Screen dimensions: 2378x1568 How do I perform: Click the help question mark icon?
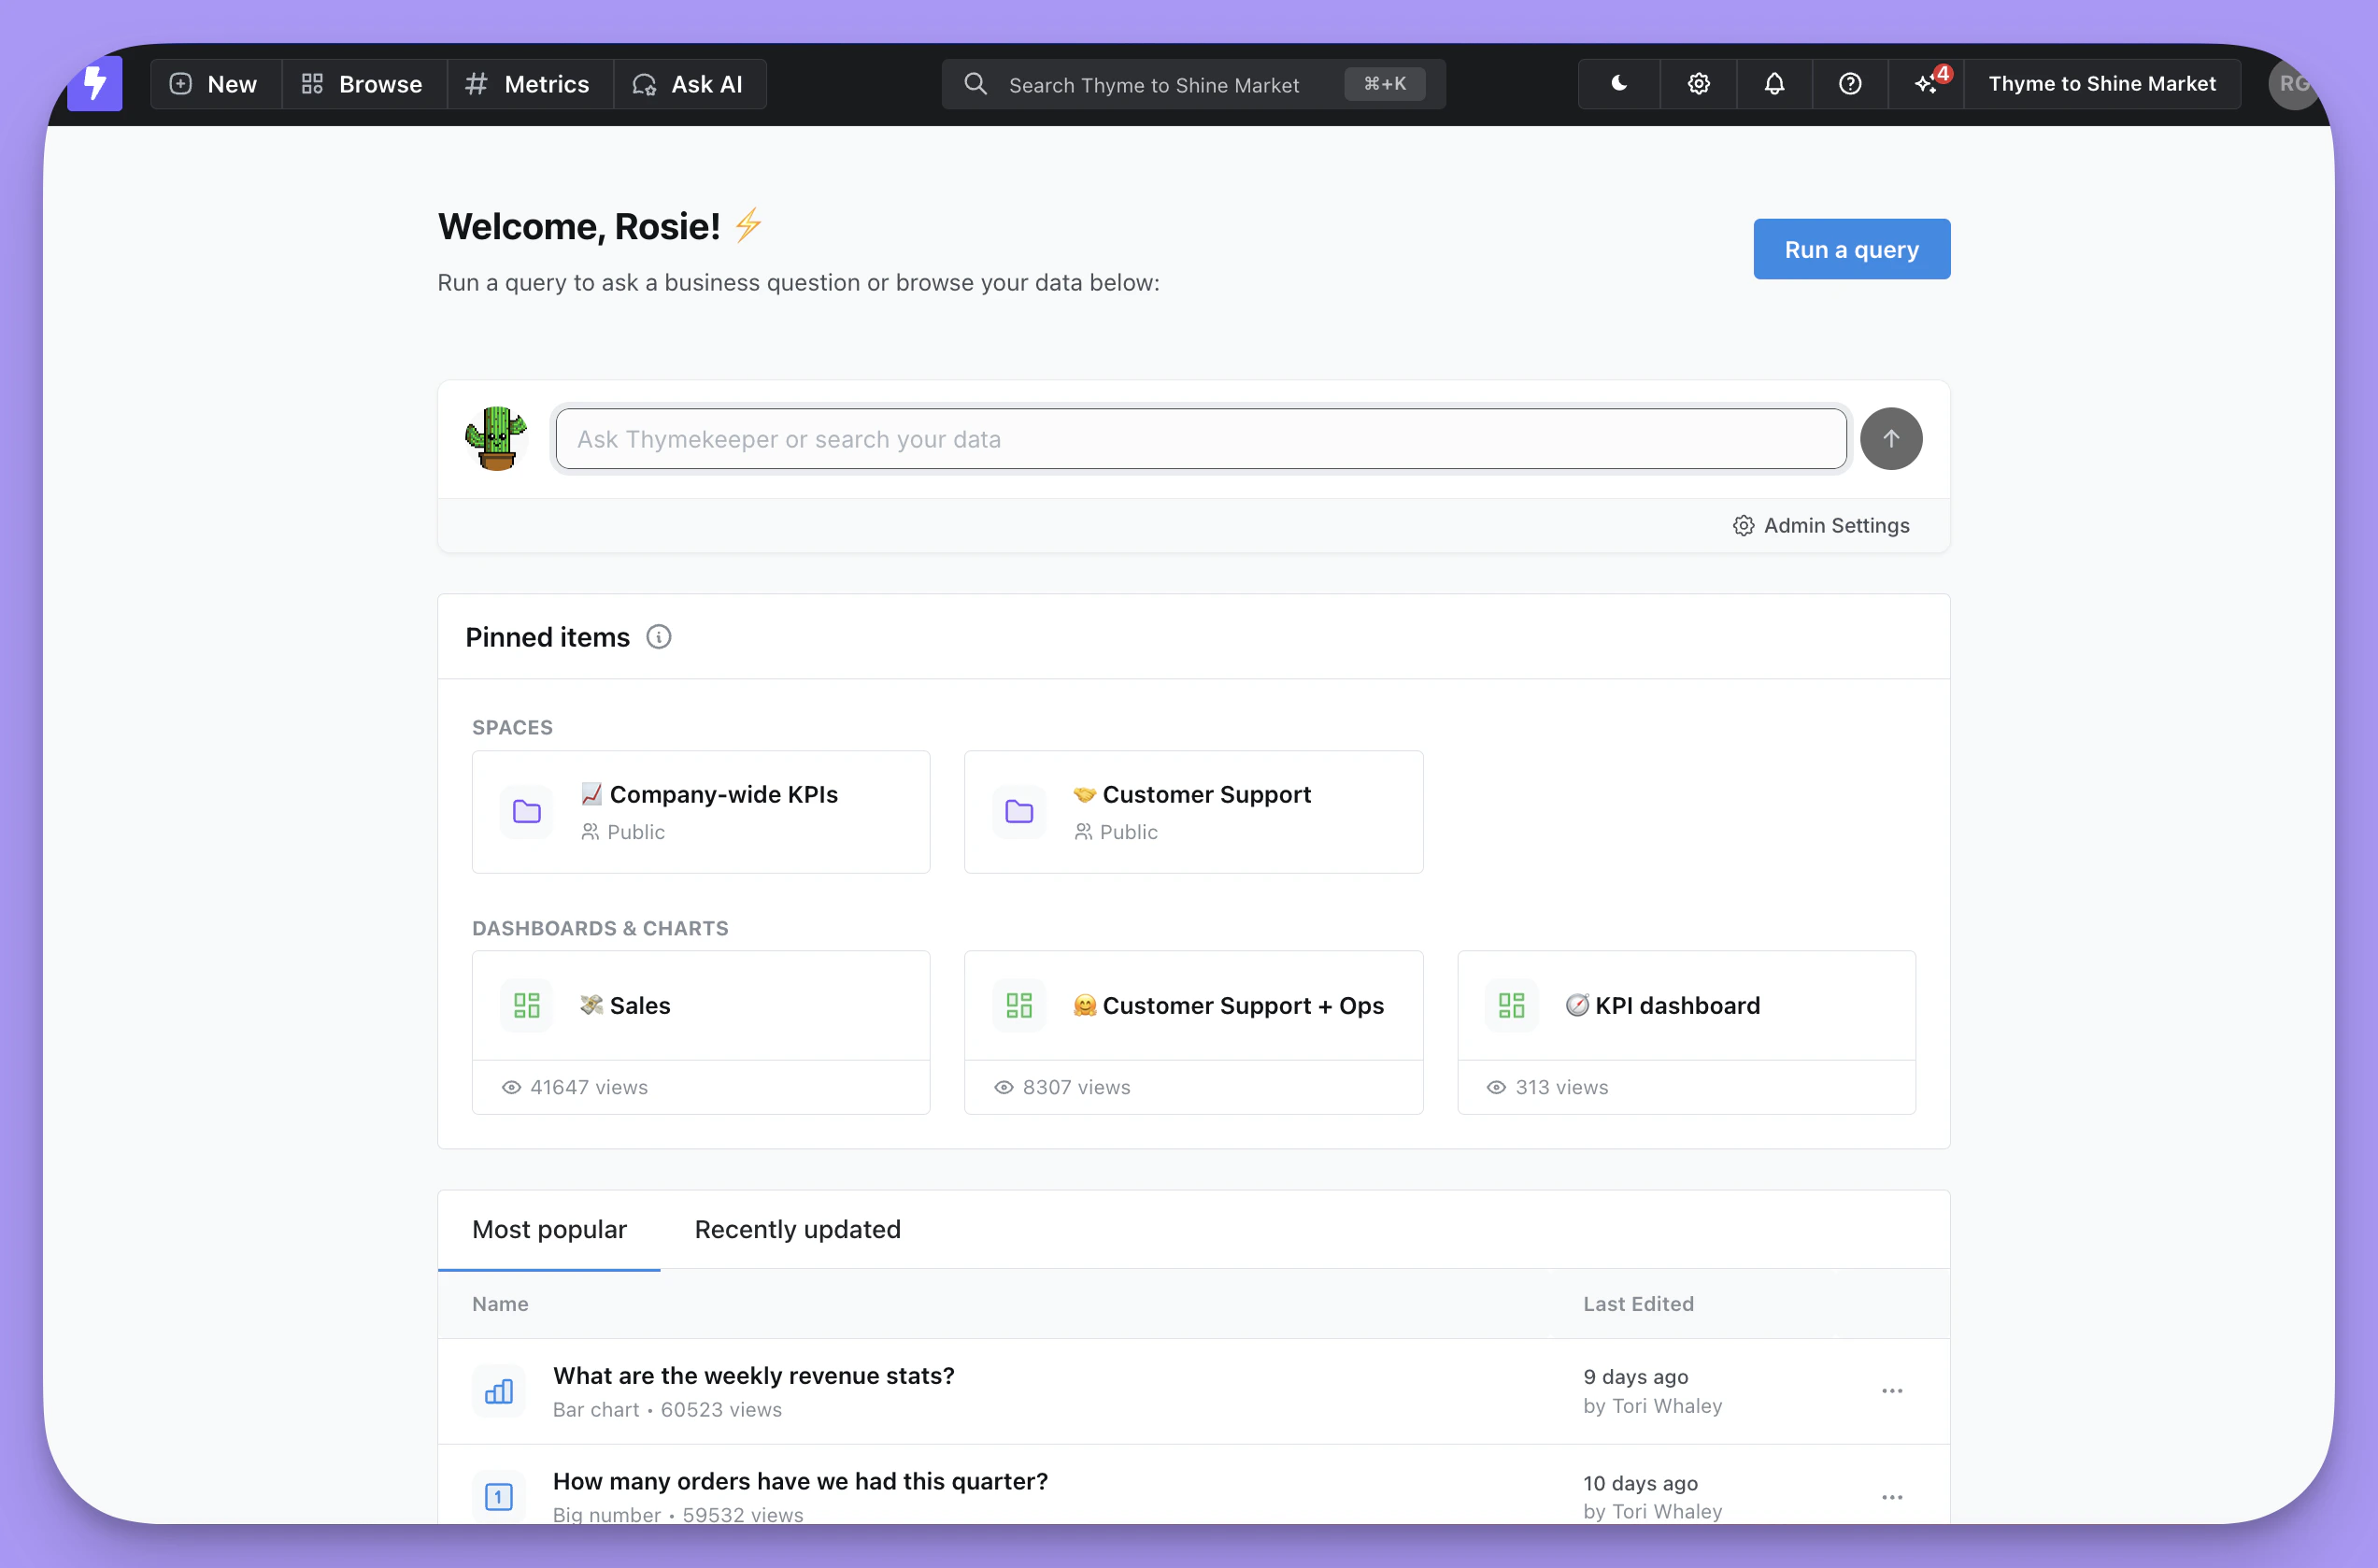(1850, 84)
